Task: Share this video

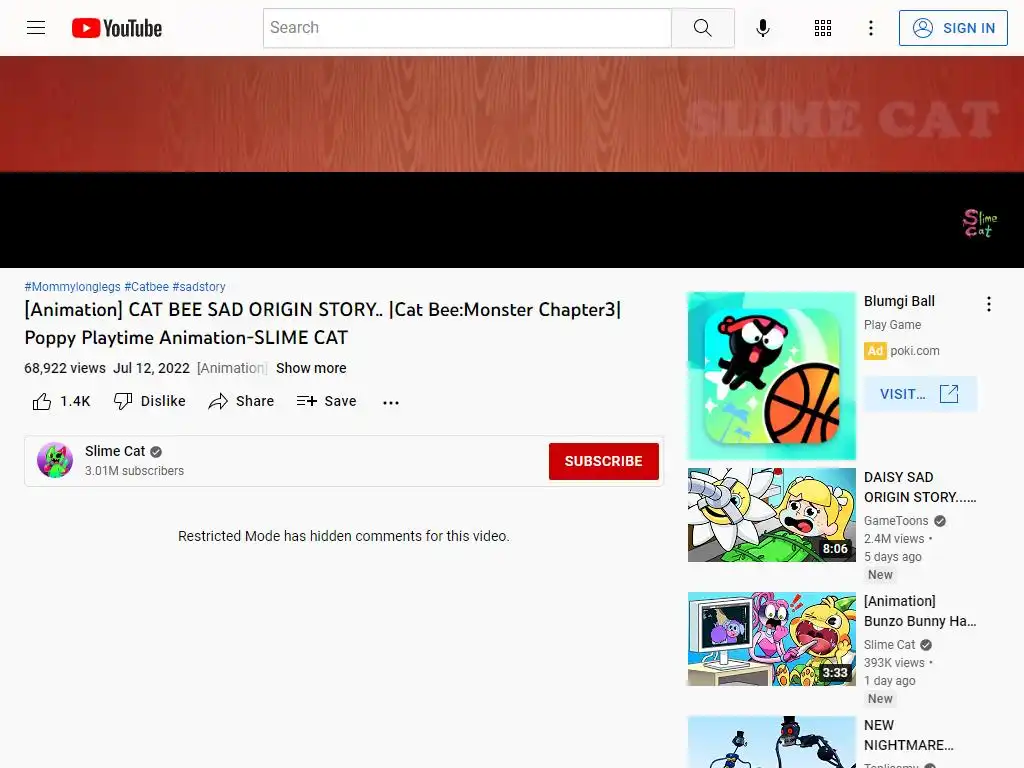Action: [x=241, y=401]
